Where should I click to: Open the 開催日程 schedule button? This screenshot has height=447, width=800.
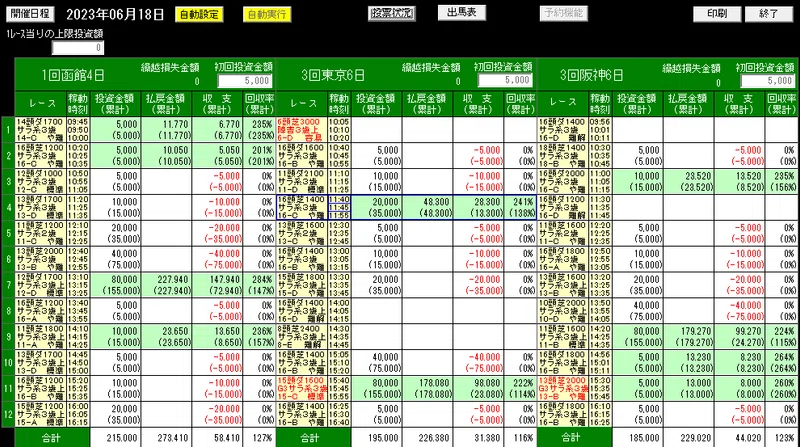tap(30, 14)
